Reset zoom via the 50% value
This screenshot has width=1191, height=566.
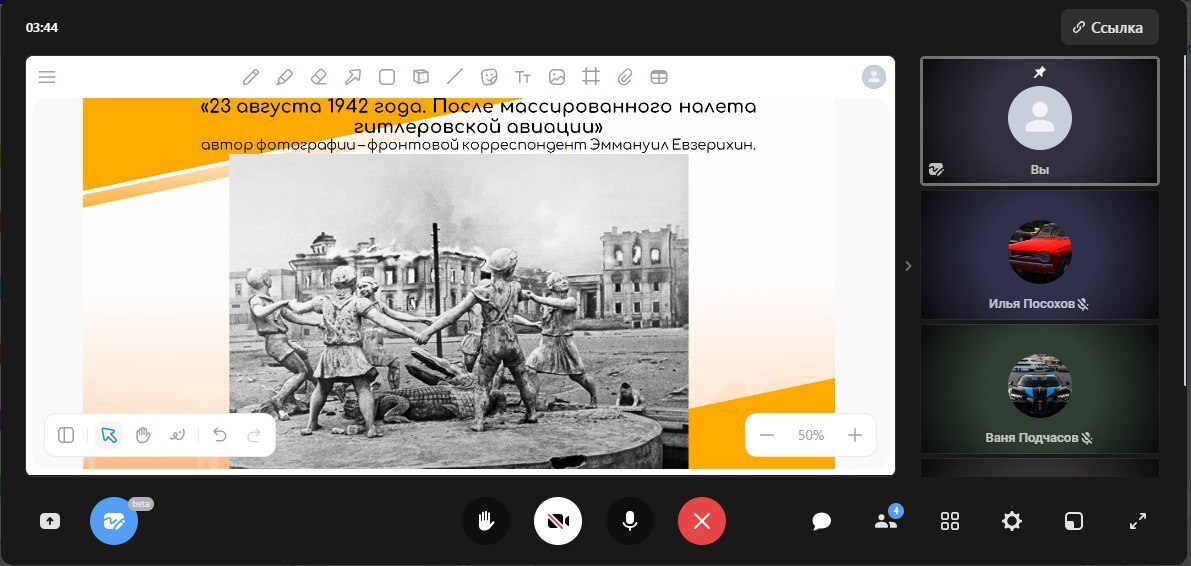coord(810,435)
